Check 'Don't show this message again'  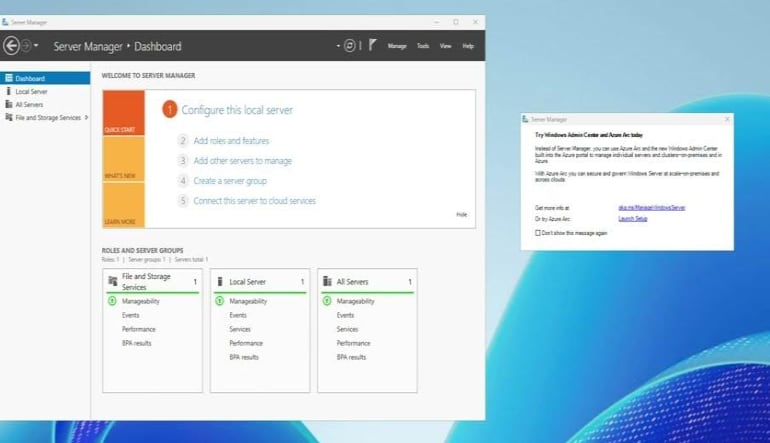[x=539, y=232]
